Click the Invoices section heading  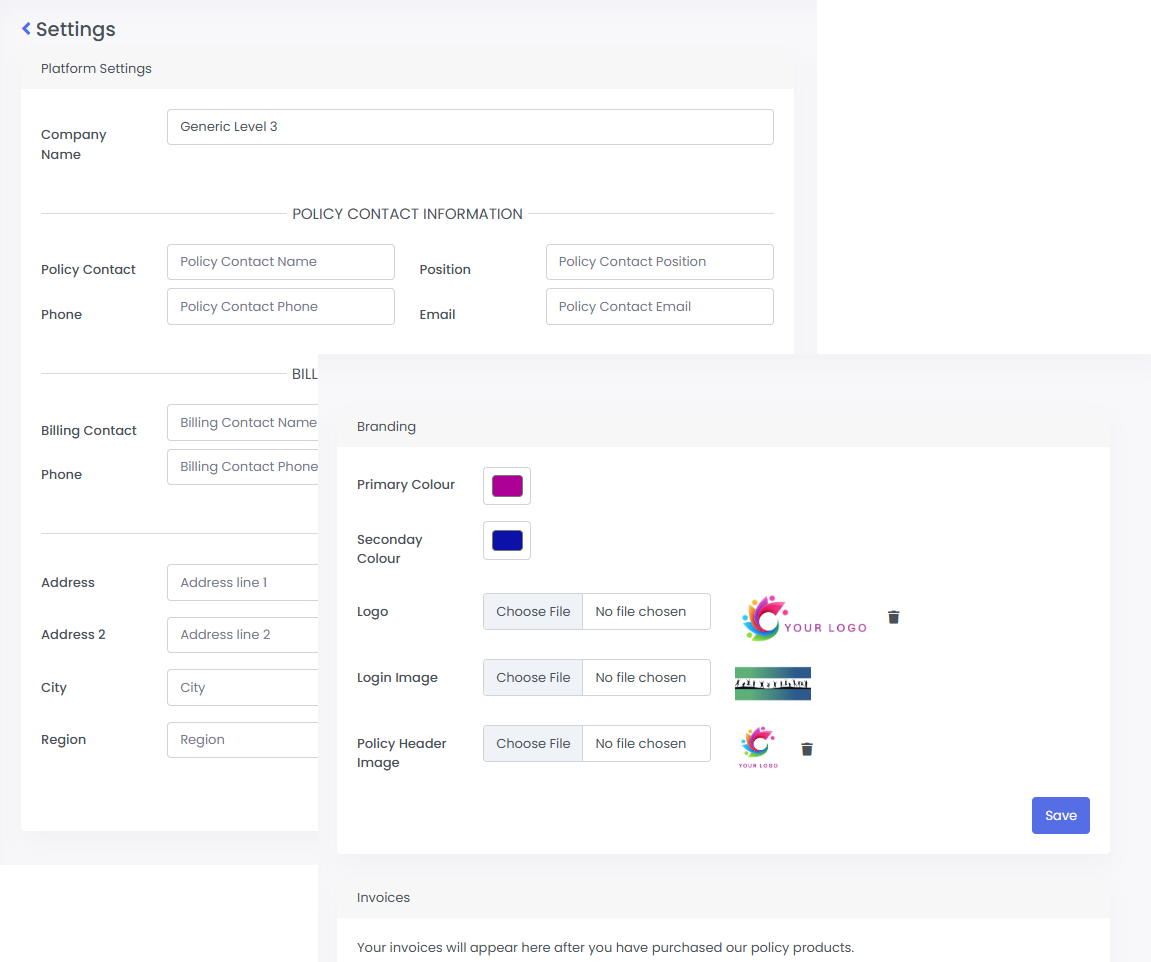coord(383,897)
